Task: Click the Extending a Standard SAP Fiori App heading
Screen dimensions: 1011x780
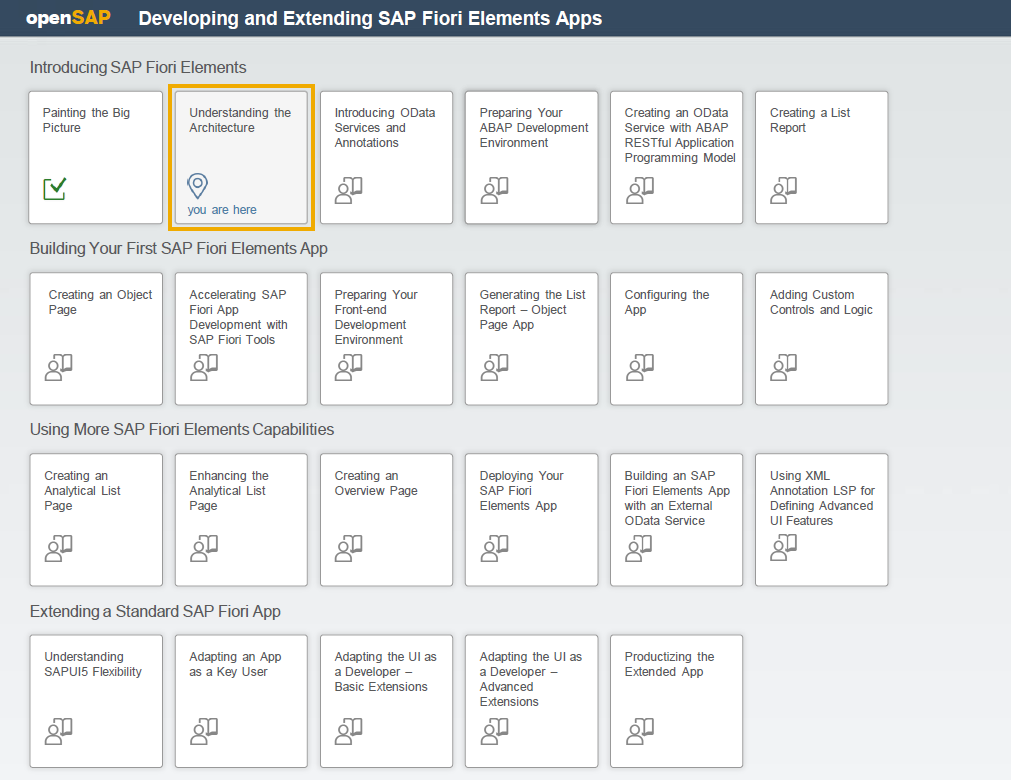Action: click(x=155, y=611)
